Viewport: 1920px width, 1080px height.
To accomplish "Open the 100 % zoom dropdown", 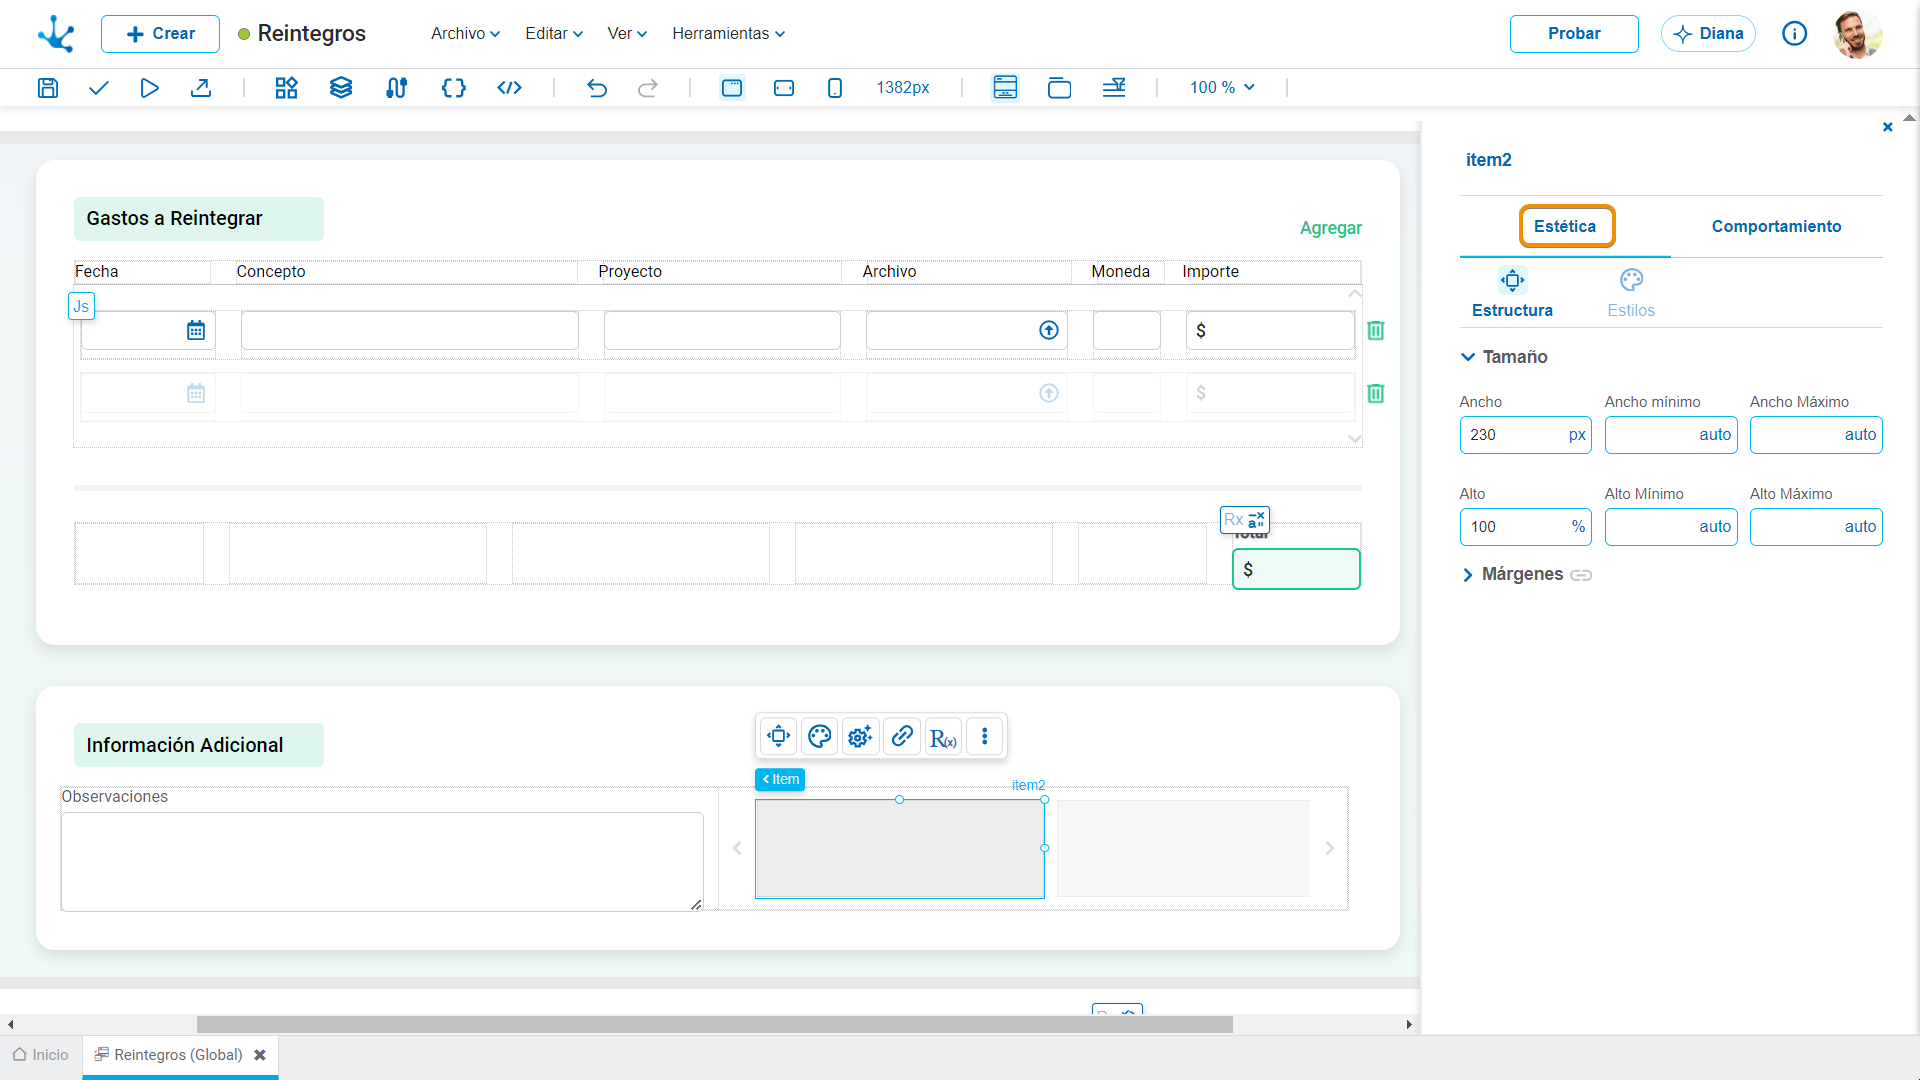I will pos(1222,88).
